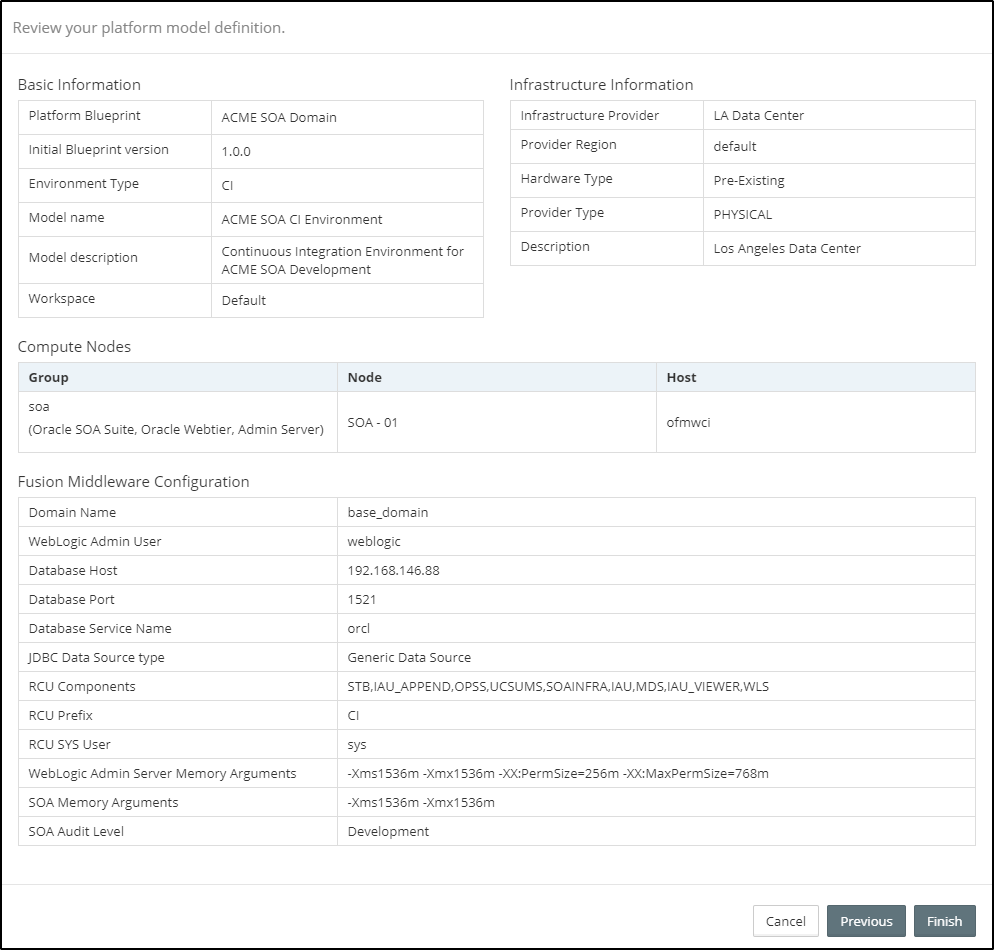Click the database host IP 192.168.146.88
The width and height of the screenshot is (994, 950).
393,570
